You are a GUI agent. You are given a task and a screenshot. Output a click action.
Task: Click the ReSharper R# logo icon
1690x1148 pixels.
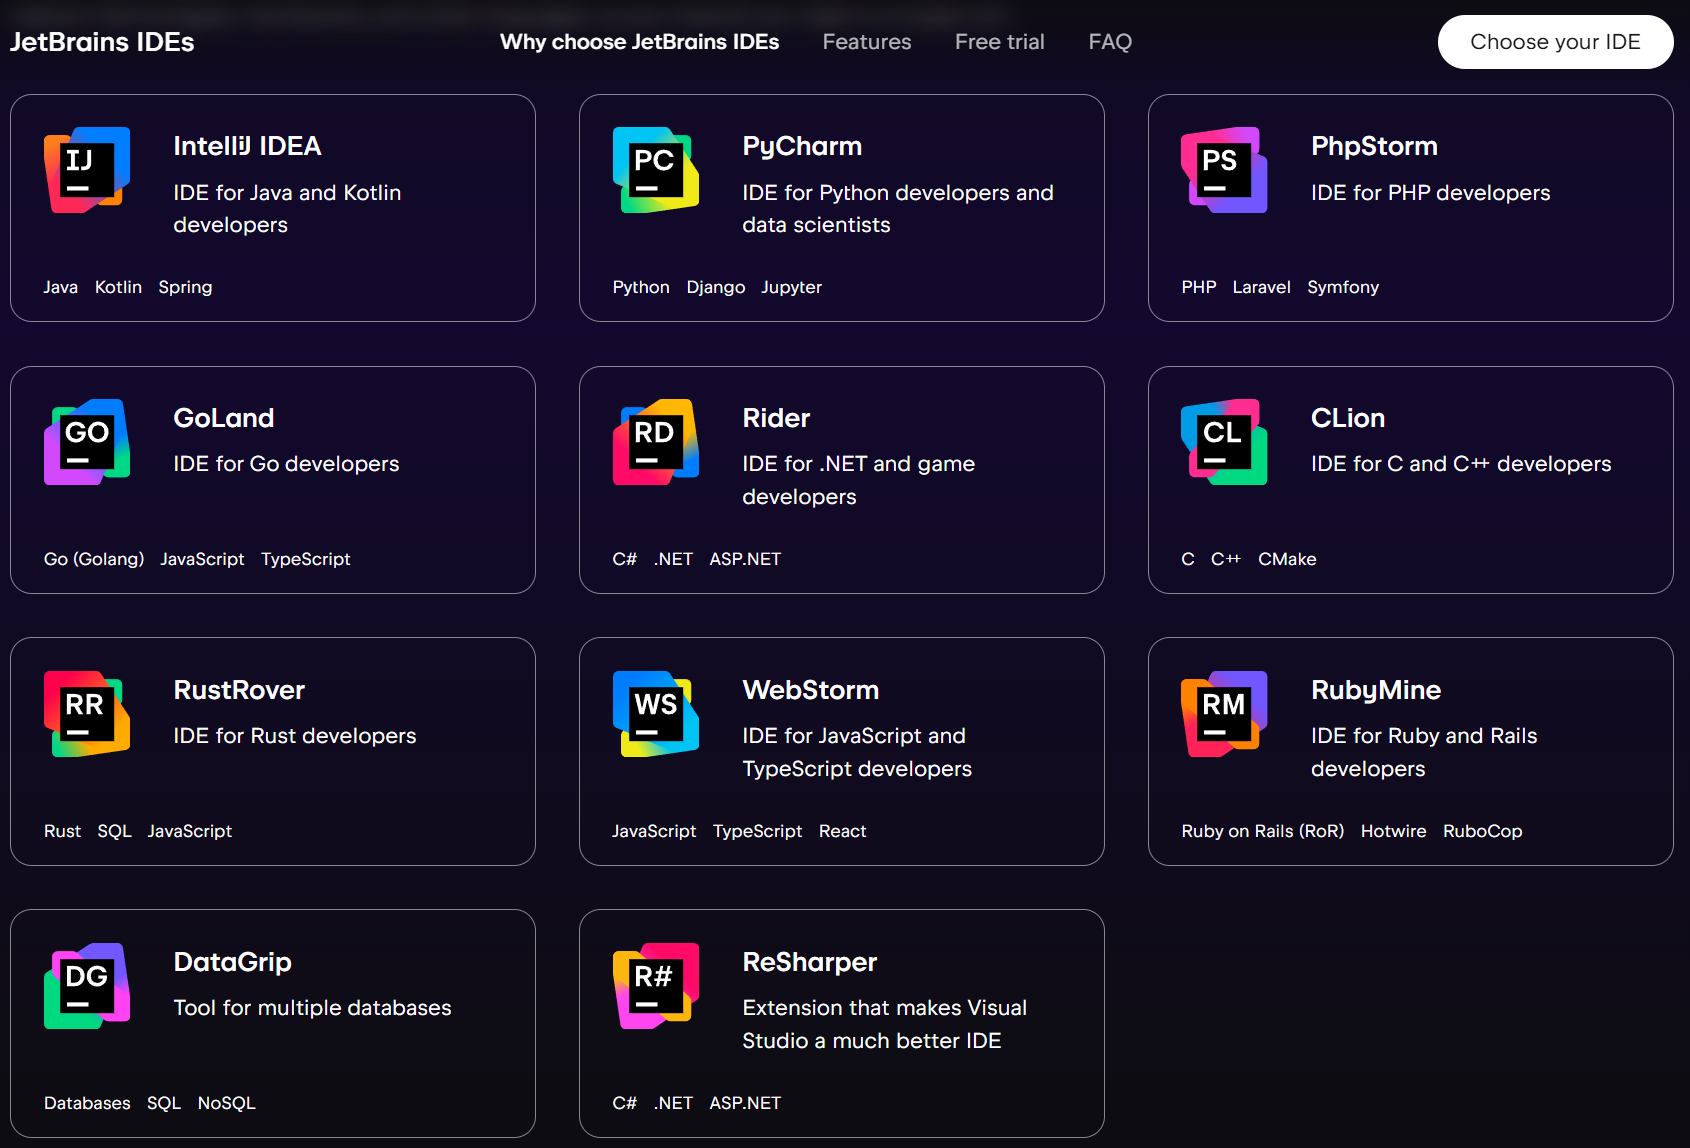click(656, 986)
